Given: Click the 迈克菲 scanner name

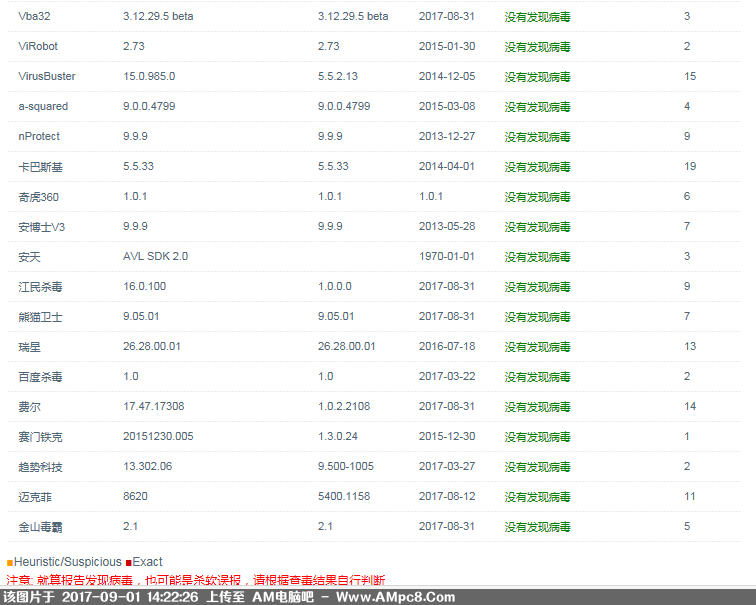Looking at the screenshot, I should [x=35, y=497].
